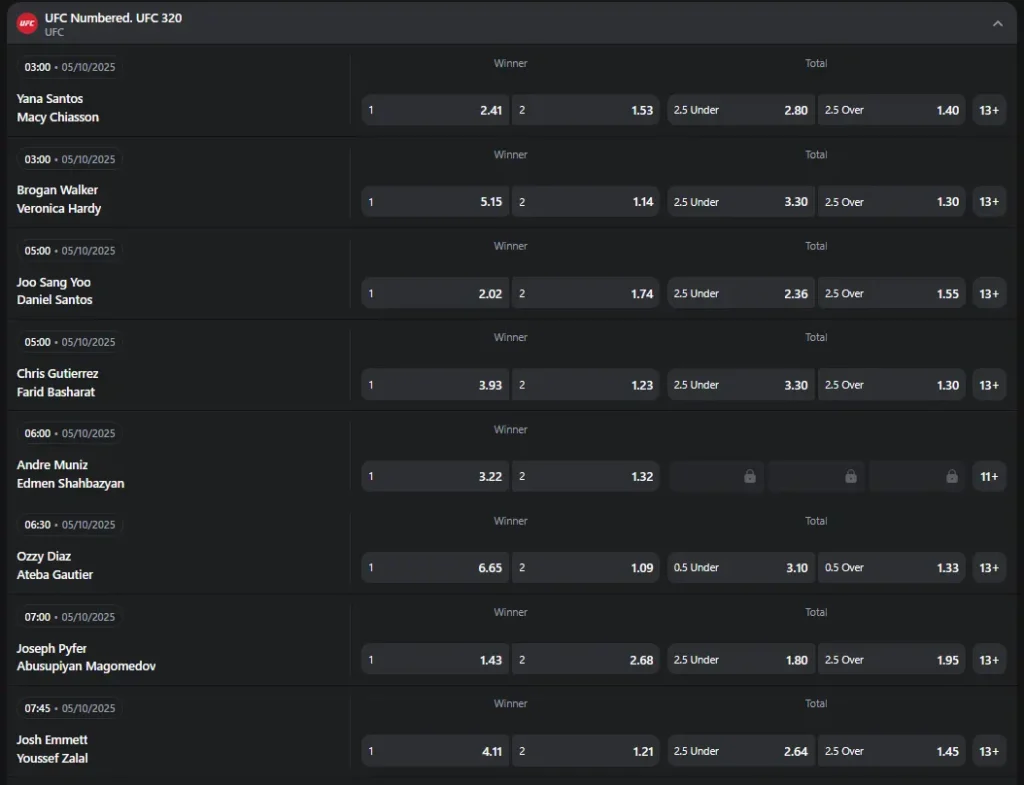1024x785 pixels.
Task: Select Veronica Hardy winner odds 1.14
Action: (586, 202)
